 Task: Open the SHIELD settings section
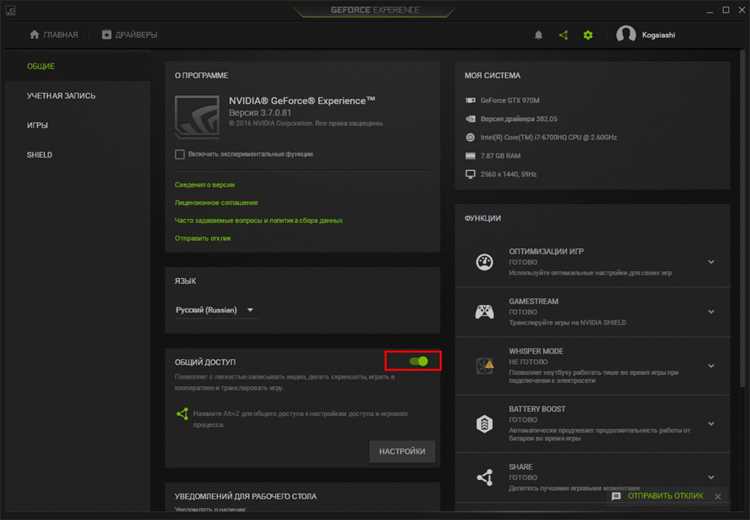point(39,155)
